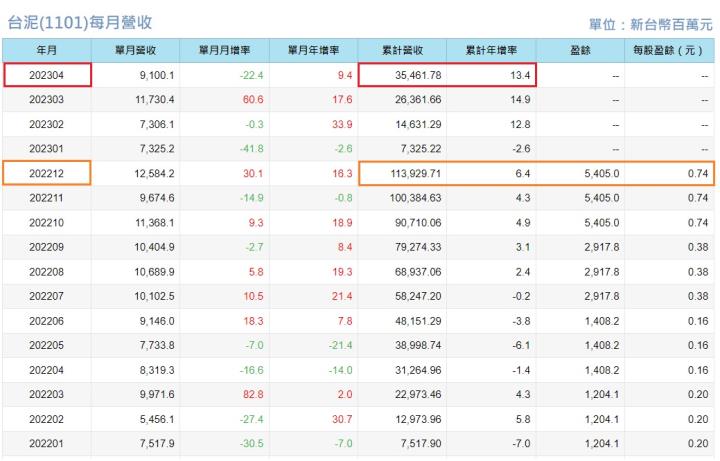Select the 202205 month cell
The image size is (720, 461).
tap(47, 345)
